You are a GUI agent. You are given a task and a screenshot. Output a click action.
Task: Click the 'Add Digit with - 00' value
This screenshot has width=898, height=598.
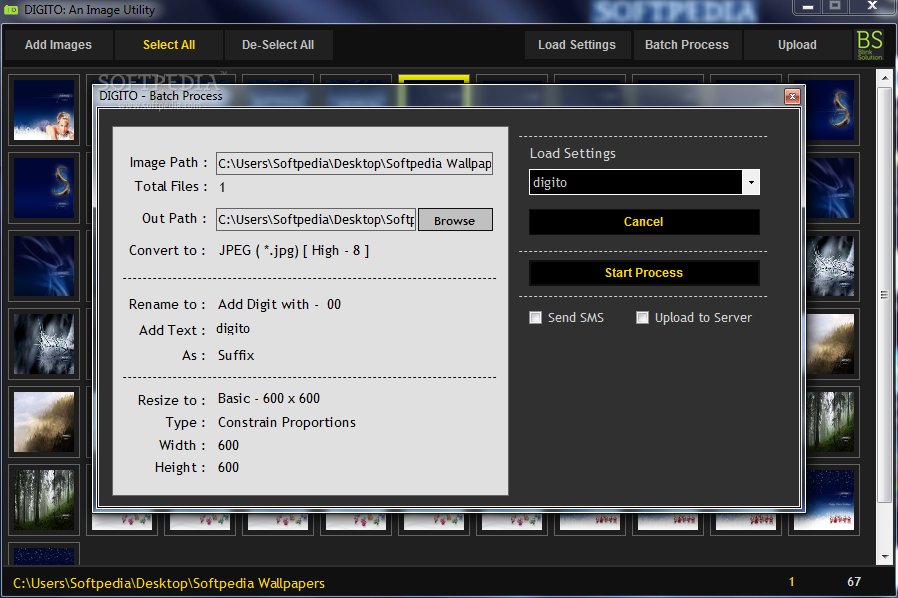[x=279, y=304]
